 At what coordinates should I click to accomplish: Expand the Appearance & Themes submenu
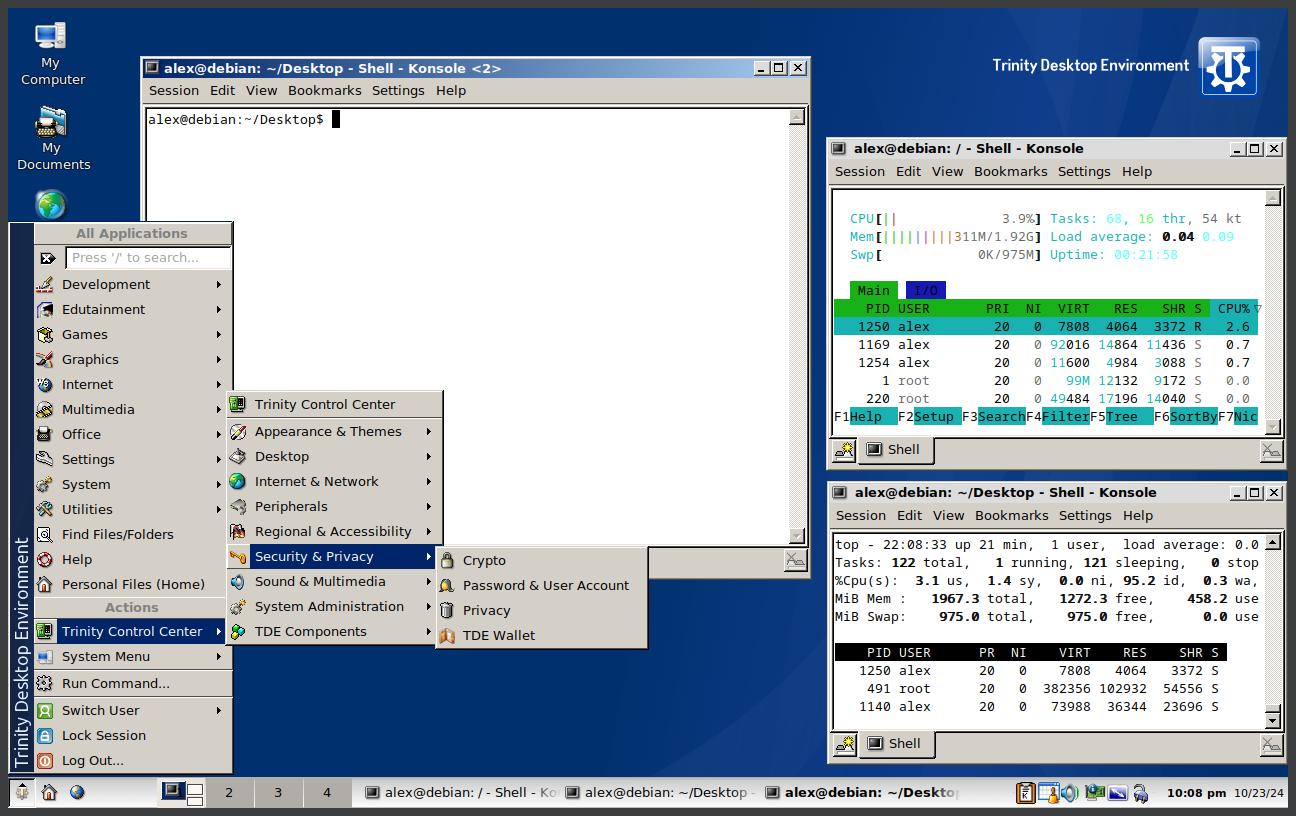click(328, 432)
